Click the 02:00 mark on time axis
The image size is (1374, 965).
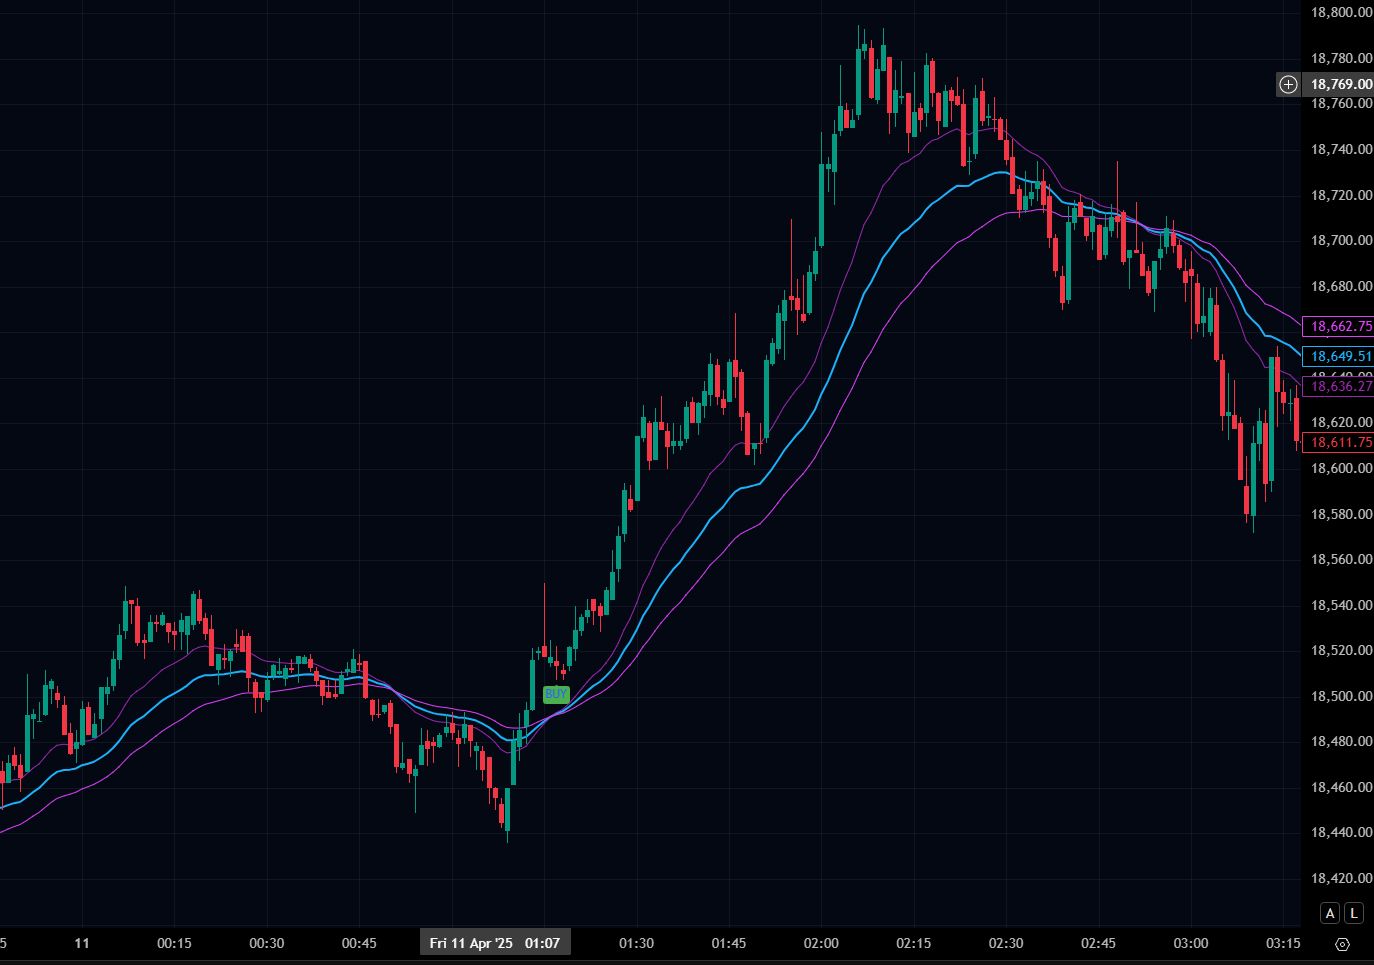point(821,943)
